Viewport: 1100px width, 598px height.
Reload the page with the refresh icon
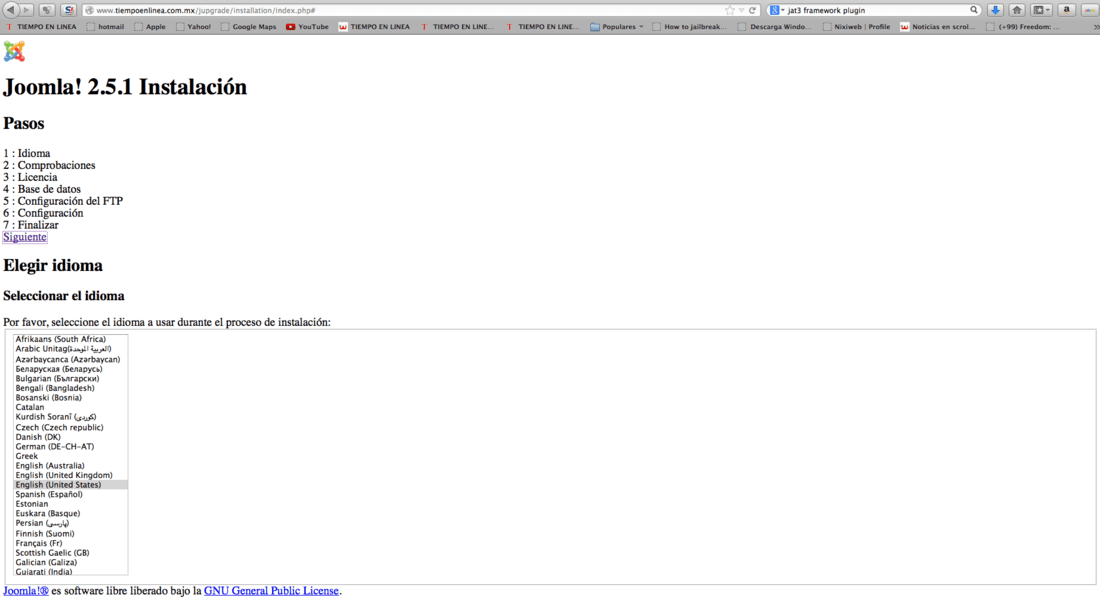752,10
